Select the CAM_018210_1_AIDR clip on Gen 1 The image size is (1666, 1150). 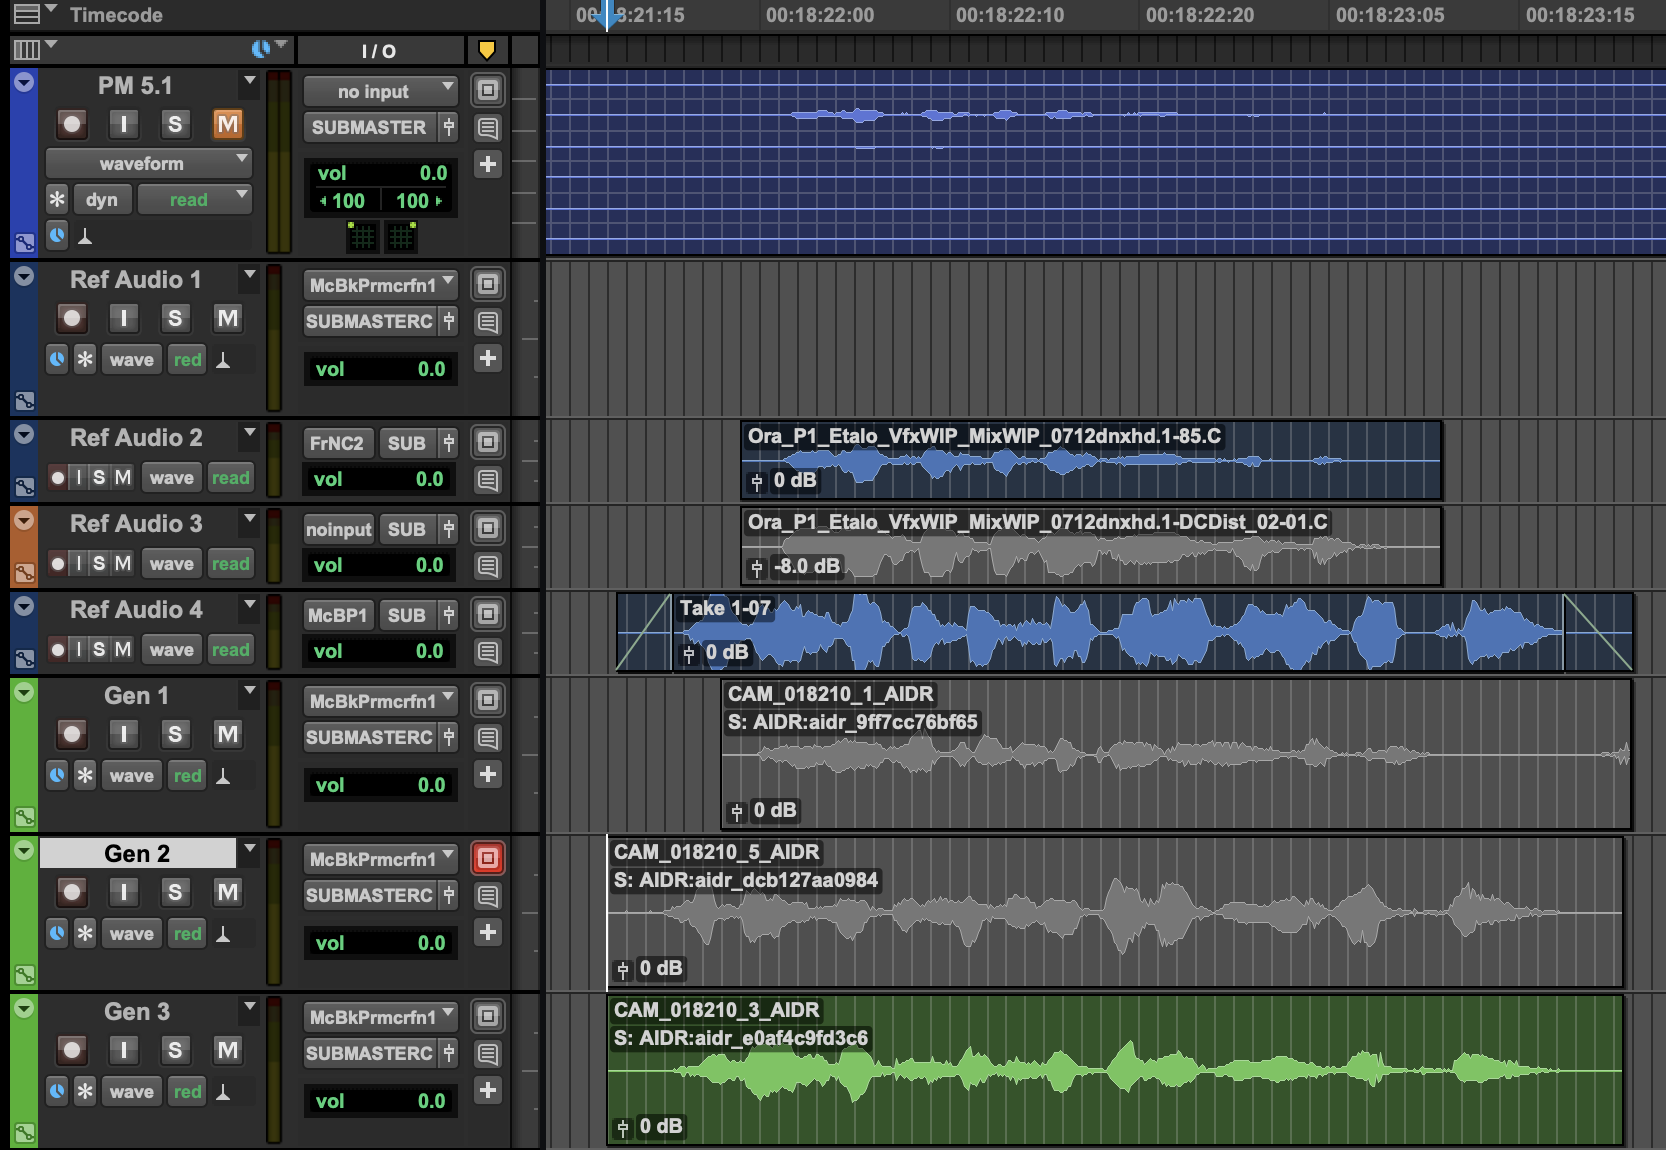pos(1176,755)
